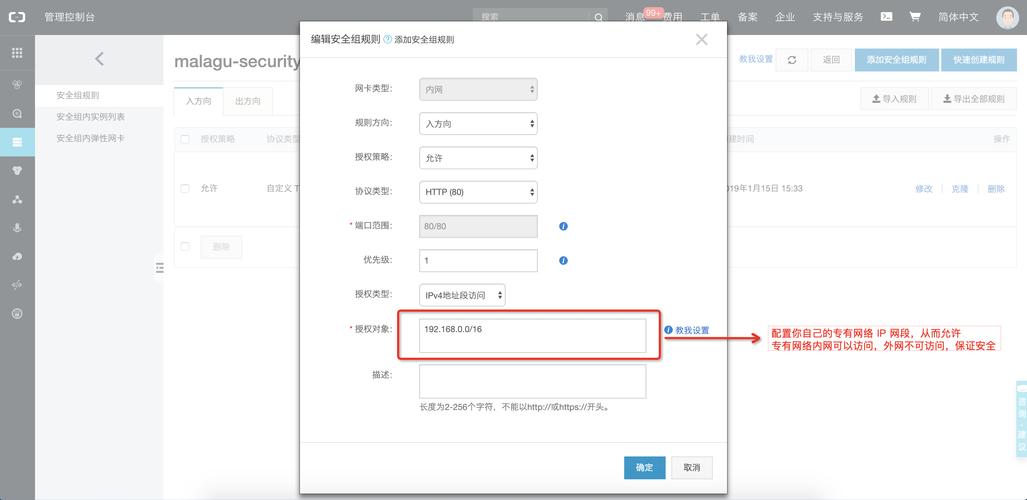1027x500 pixels.
Task: Click the back arrow in sidebar
Action: click(99, 60)
